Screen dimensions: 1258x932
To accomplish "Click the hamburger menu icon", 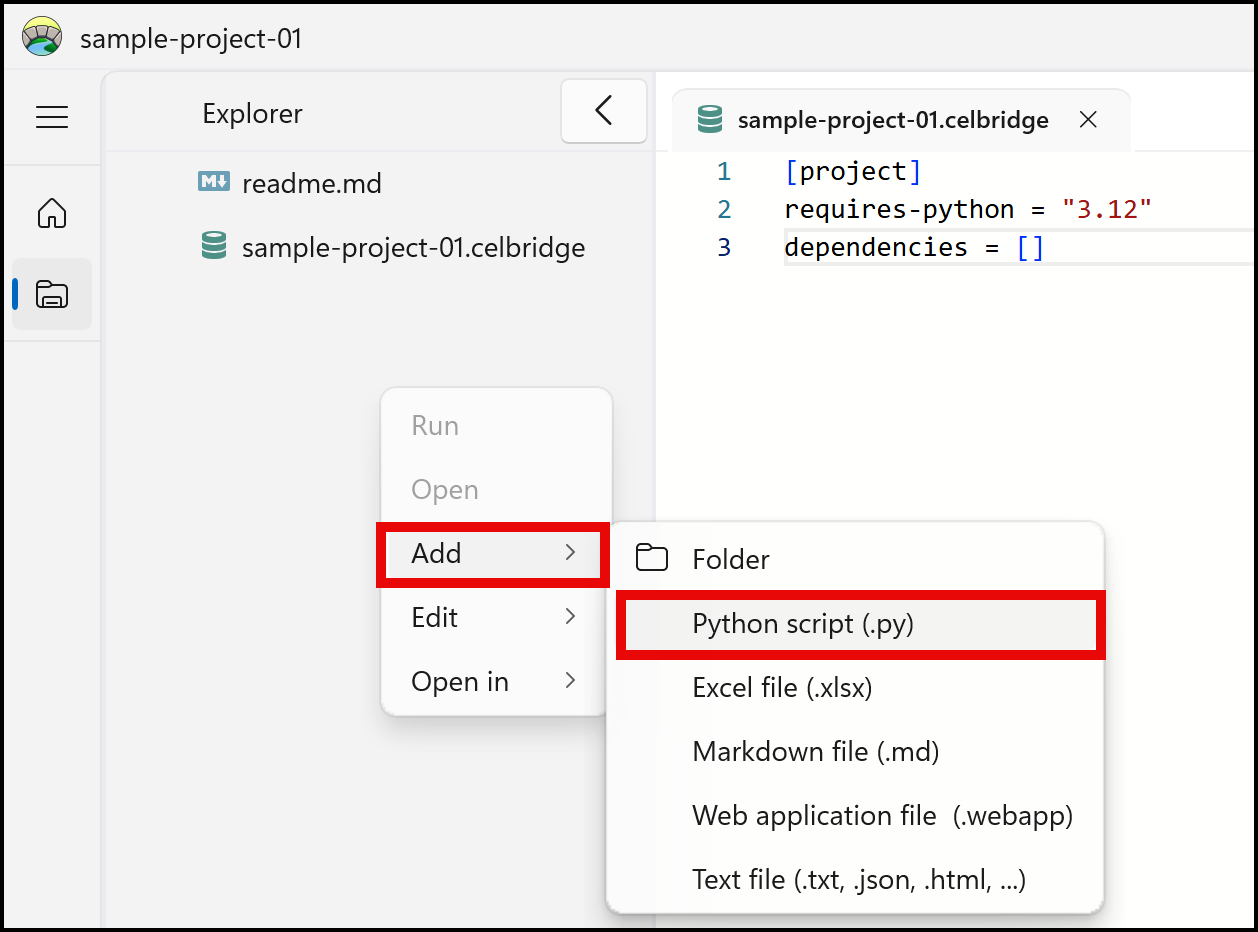I will (52, 117).
